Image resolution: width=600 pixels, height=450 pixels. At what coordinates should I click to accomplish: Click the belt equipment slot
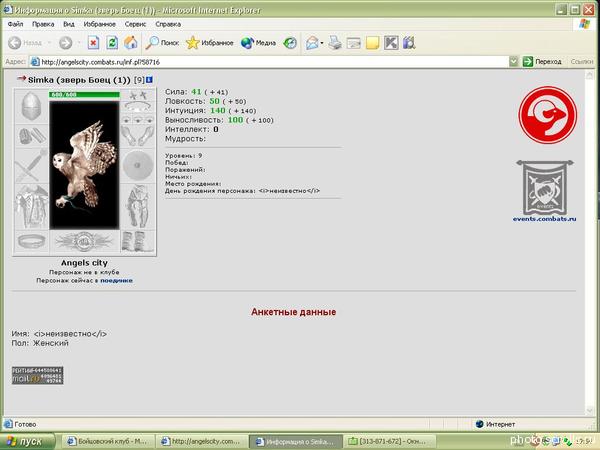[x=31, y=241]
